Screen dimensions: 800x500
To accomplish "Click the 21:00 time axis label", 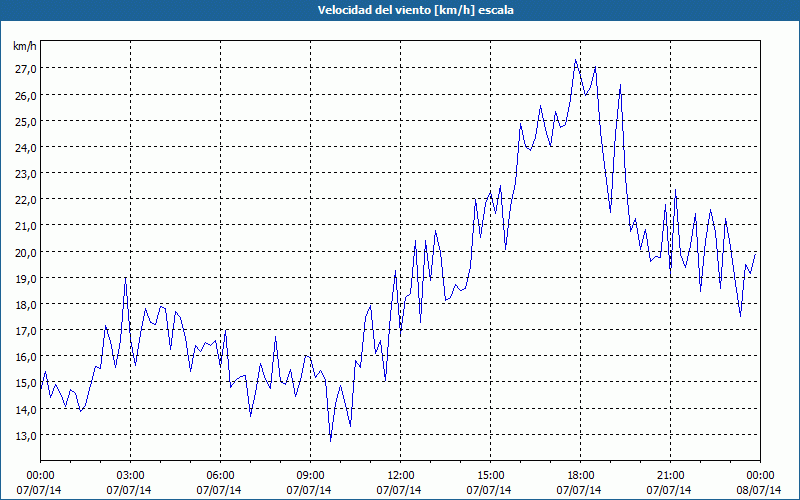I will [670, 476].
